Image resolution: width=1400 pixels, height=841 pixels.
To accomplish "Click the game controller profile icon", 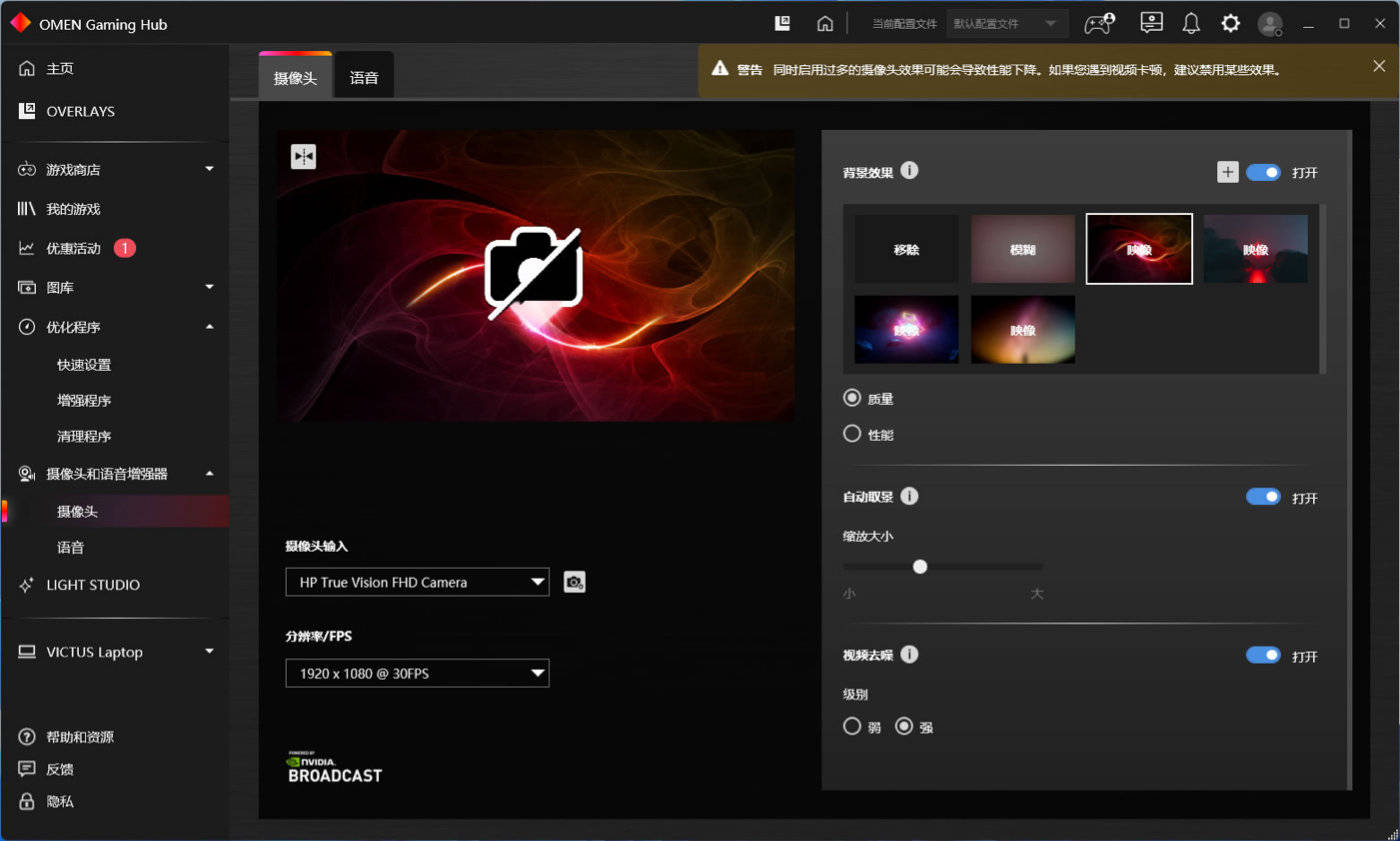I will [x=1100, y=24].
